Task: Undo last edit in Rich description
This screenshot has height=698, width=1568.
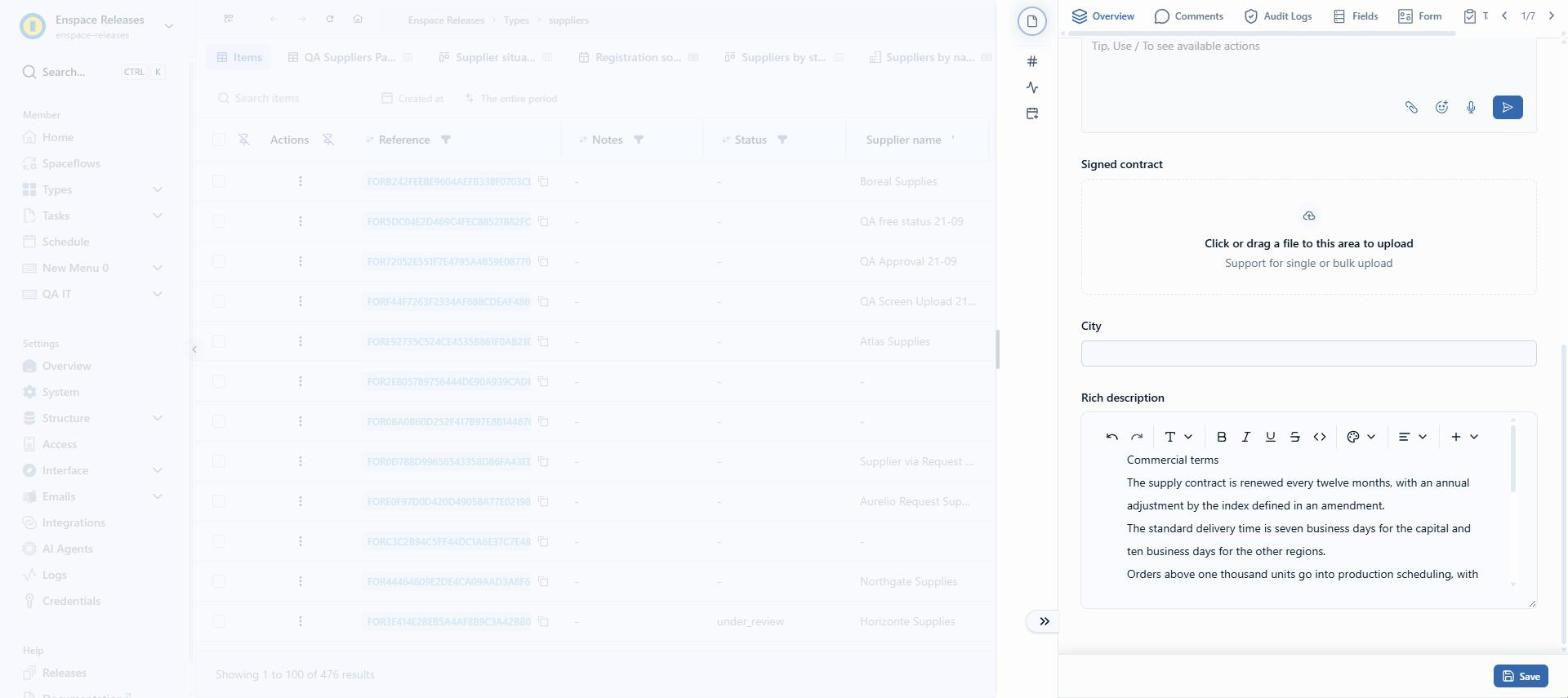Action: click(x=1112, y=437)
